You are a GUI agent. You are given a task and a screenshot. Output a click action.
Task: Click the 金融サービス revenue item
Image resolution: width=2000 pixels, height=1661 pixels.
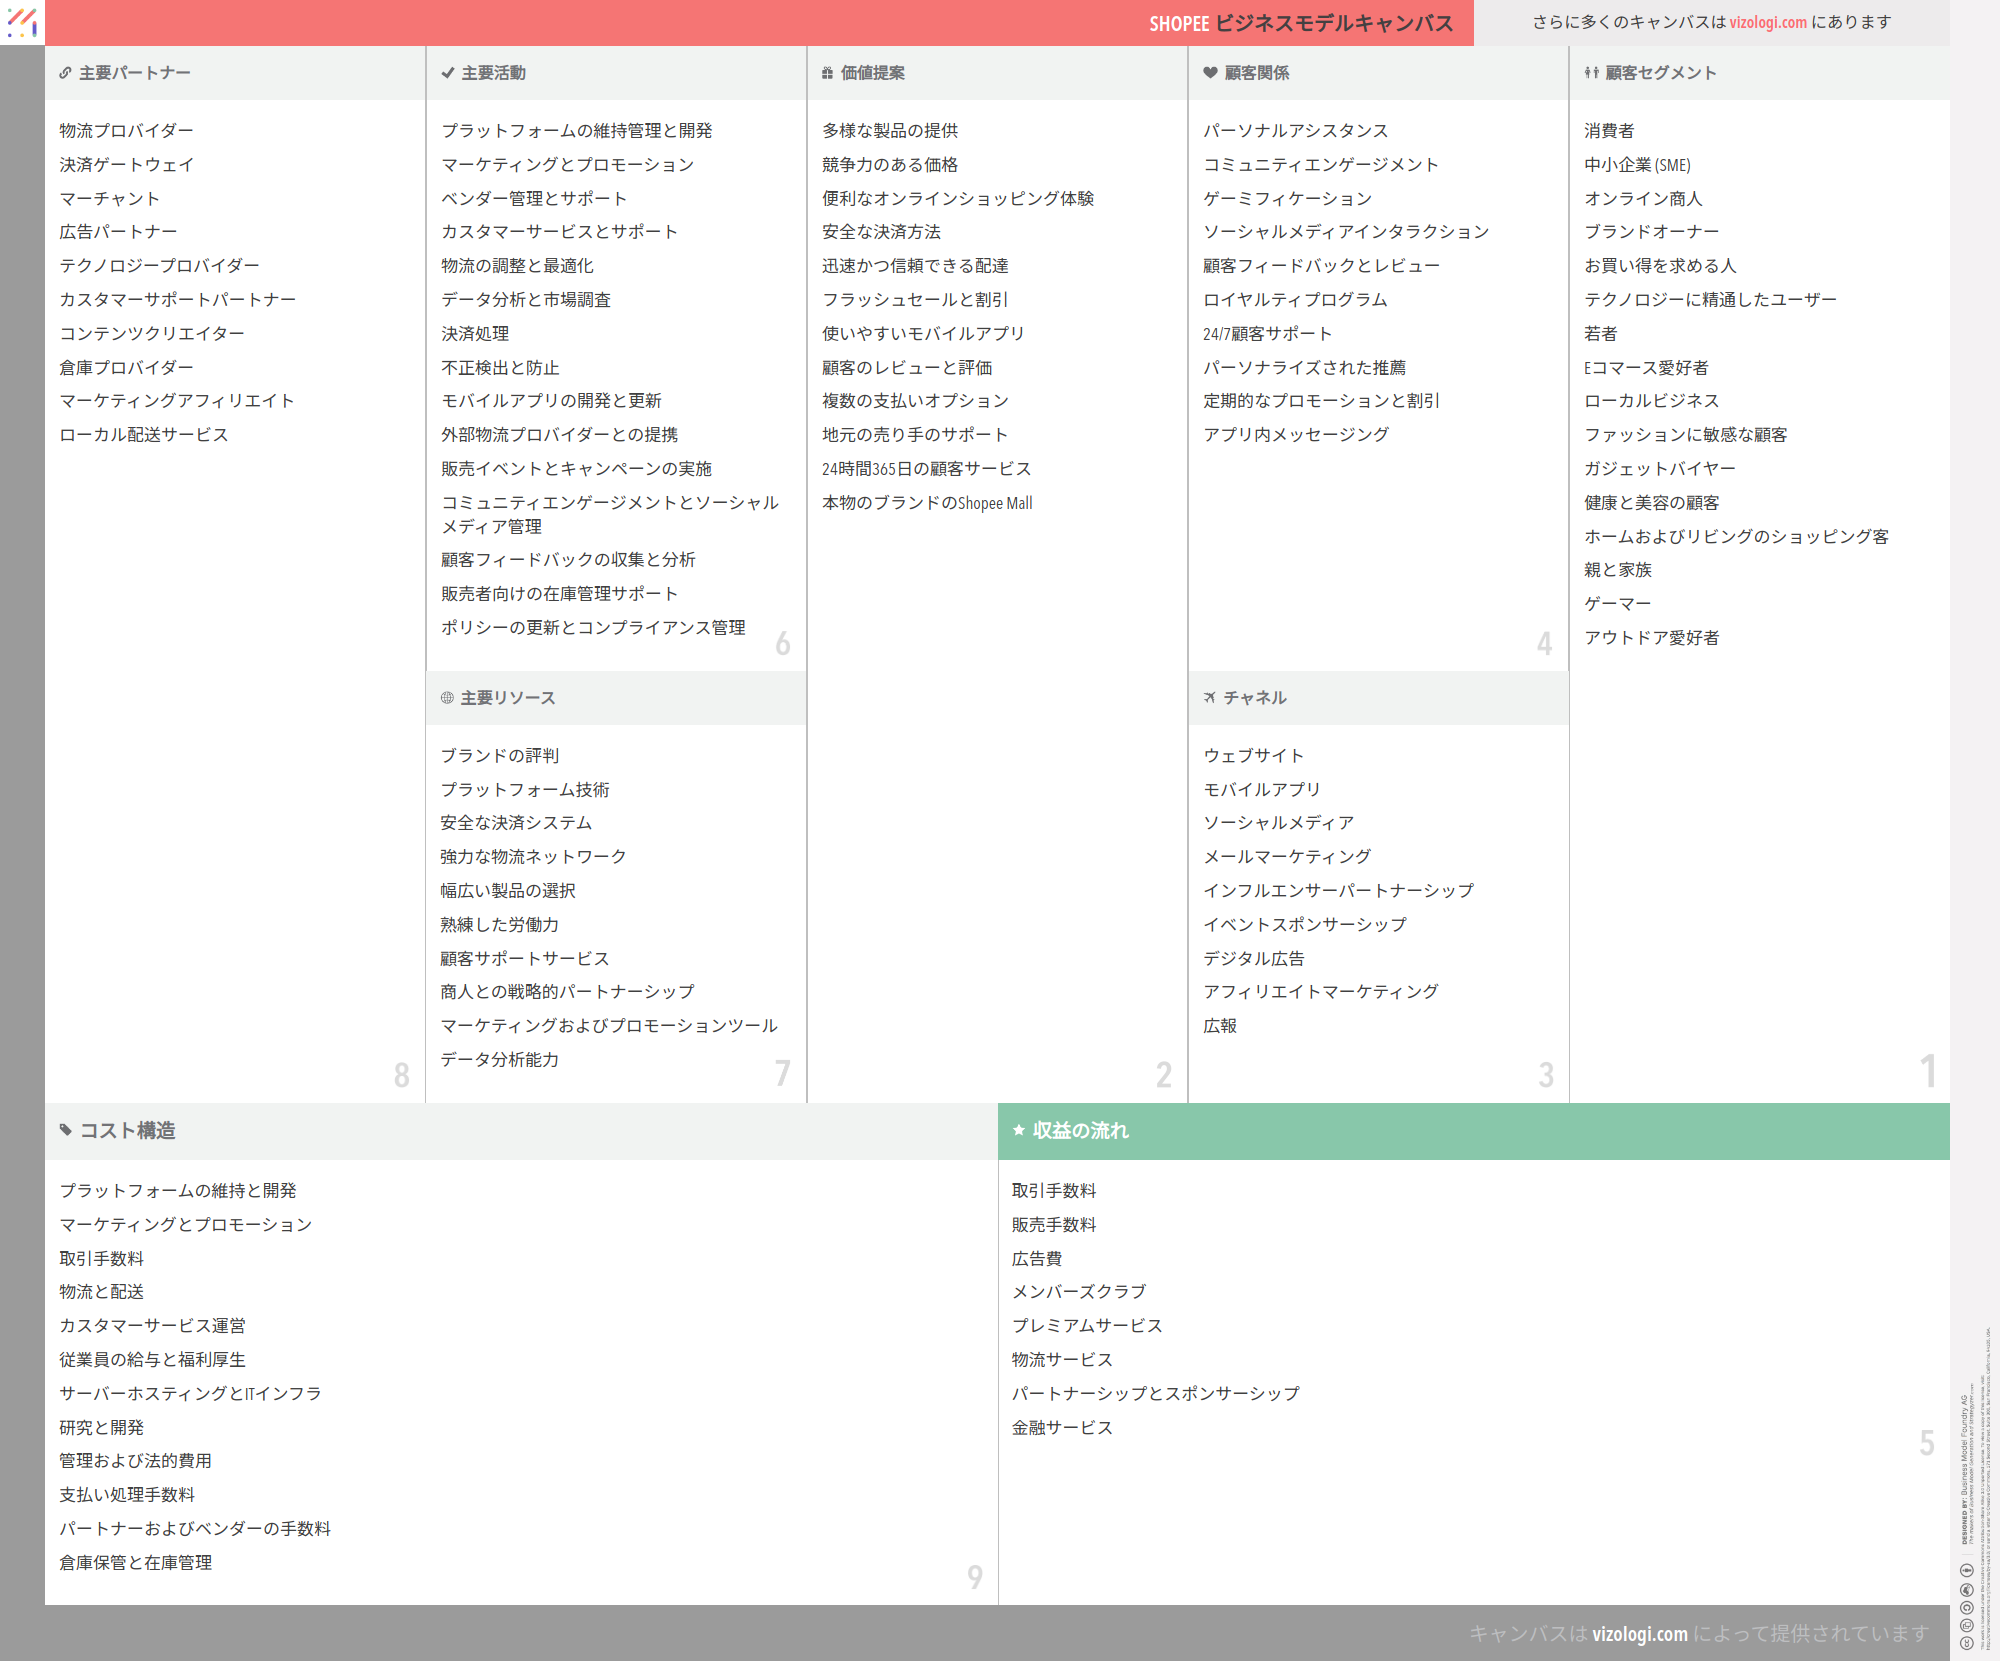pos(1061,1428)
